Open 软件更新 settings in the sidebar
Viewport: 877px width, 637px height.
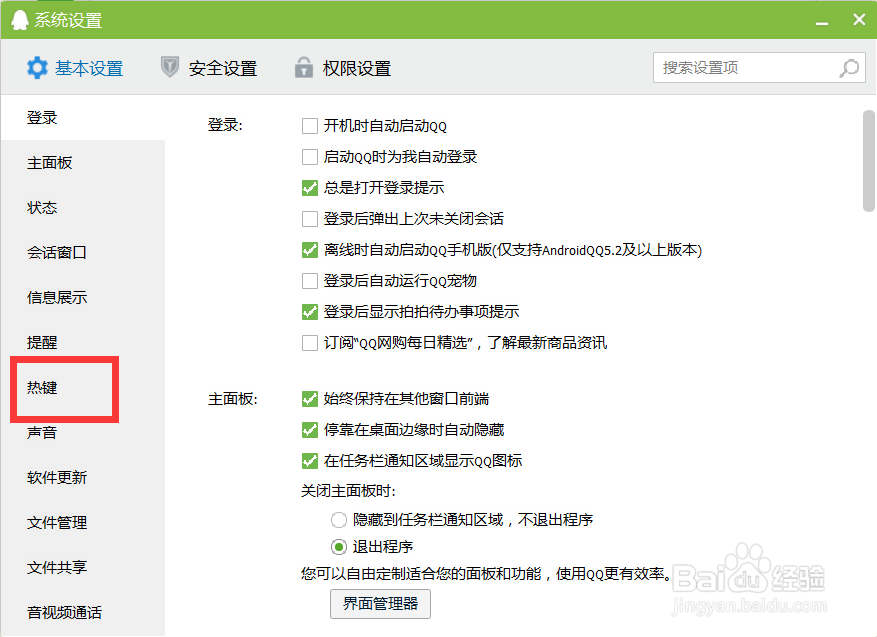[83, 478]
